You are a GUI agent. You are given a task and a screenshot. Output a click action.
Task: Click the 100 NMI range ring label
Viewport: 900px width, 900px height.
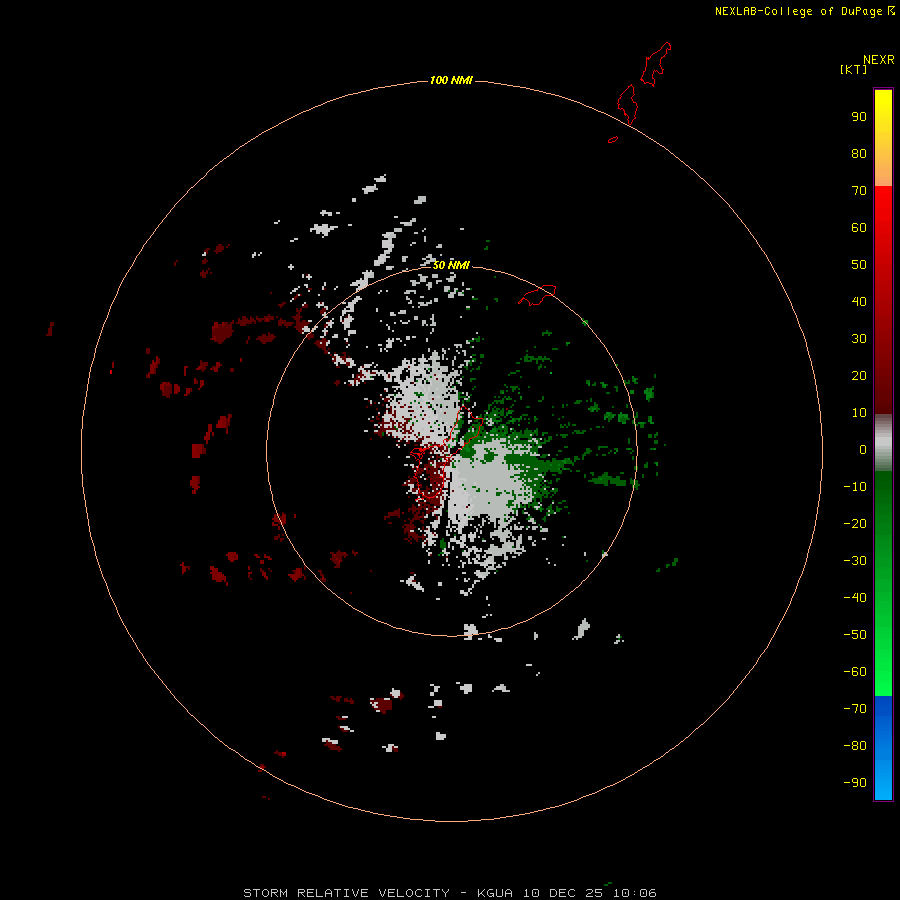[x=451, y=80]
